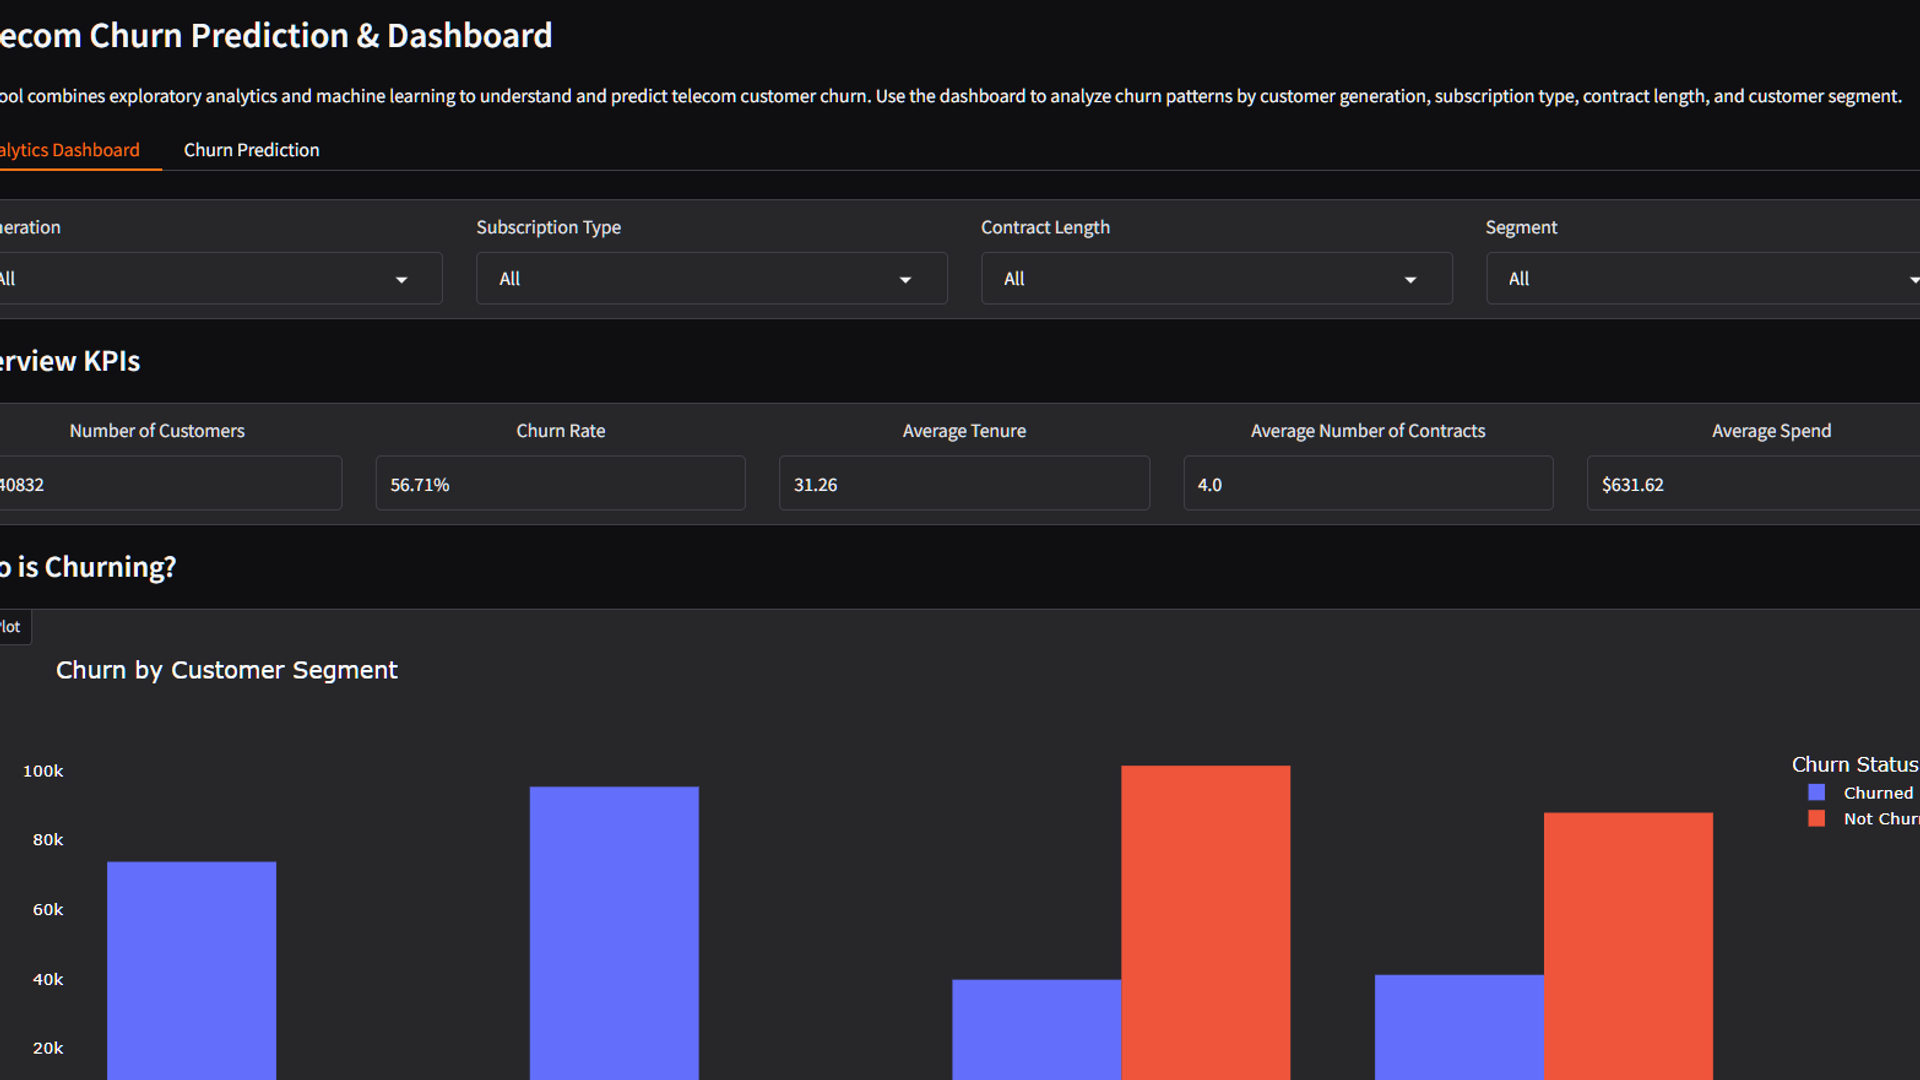Click the 60k y-axis label
Image resolution: width=1920 pixels, height=1080 pixels.
click(48, 910)
